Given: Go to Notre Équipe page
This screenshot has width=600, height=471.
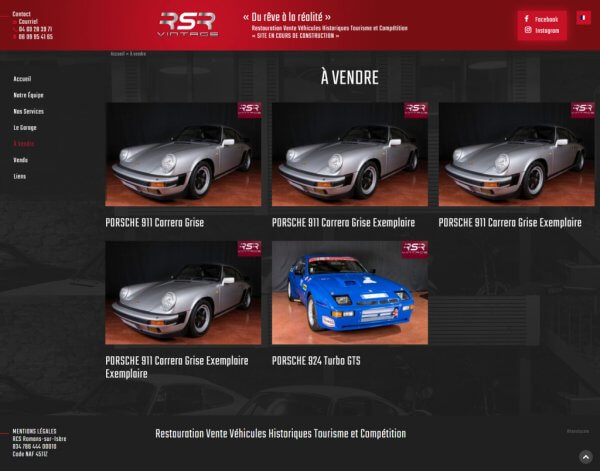Looking at the screenshot, I should (28, 95).
